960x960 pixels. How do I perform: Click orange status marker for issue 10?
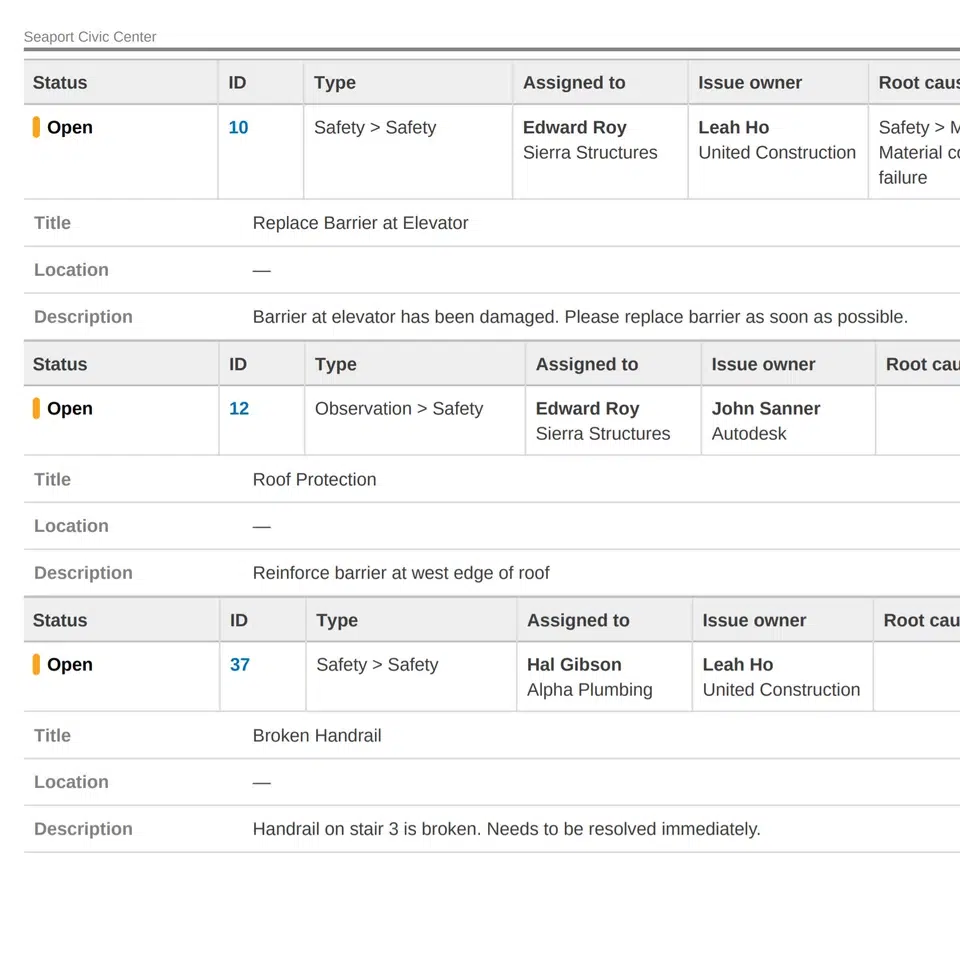36,128
